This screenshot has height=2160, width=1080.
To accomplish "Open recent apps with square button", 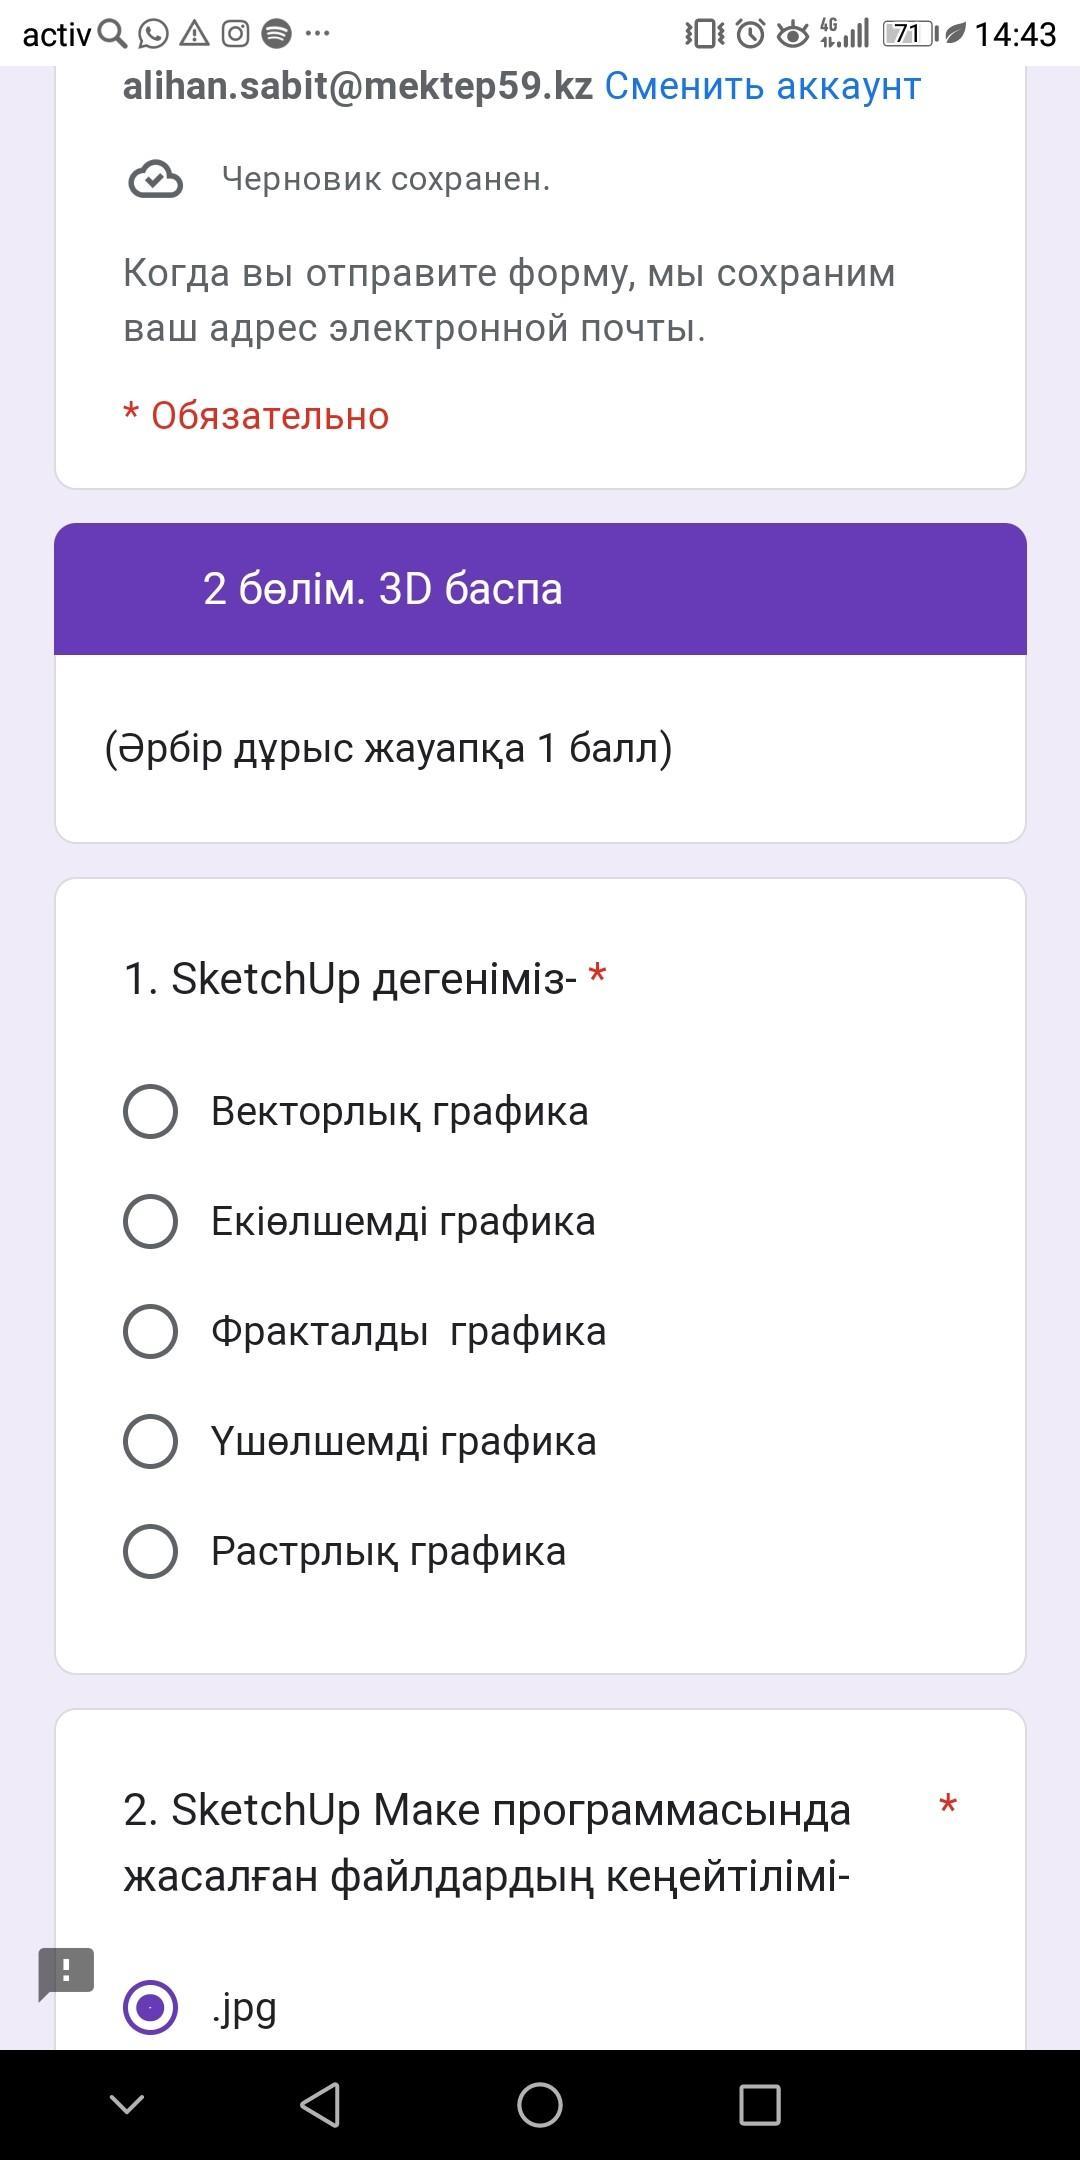I will pos(759,2105).
